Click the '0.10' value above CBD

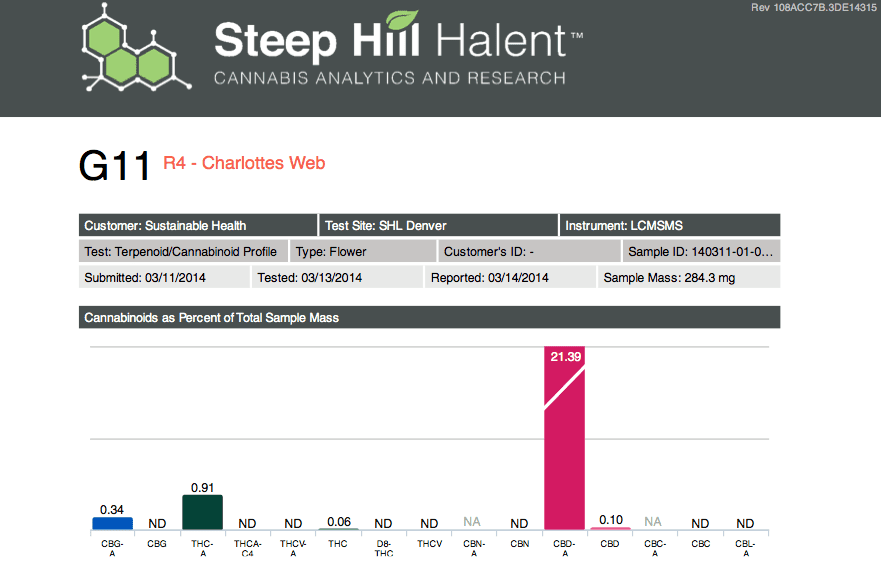[611, 520]
